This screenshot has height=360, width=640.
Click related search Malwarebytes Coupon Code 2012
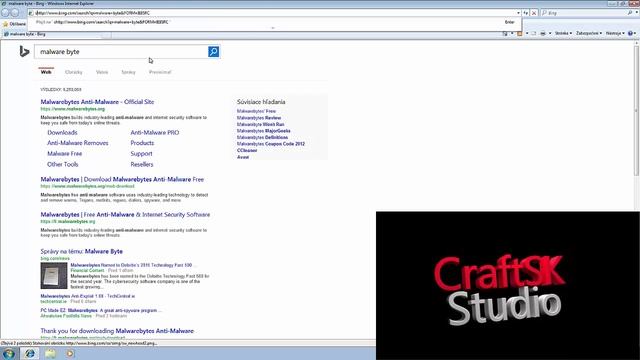(x=271, y=144)
